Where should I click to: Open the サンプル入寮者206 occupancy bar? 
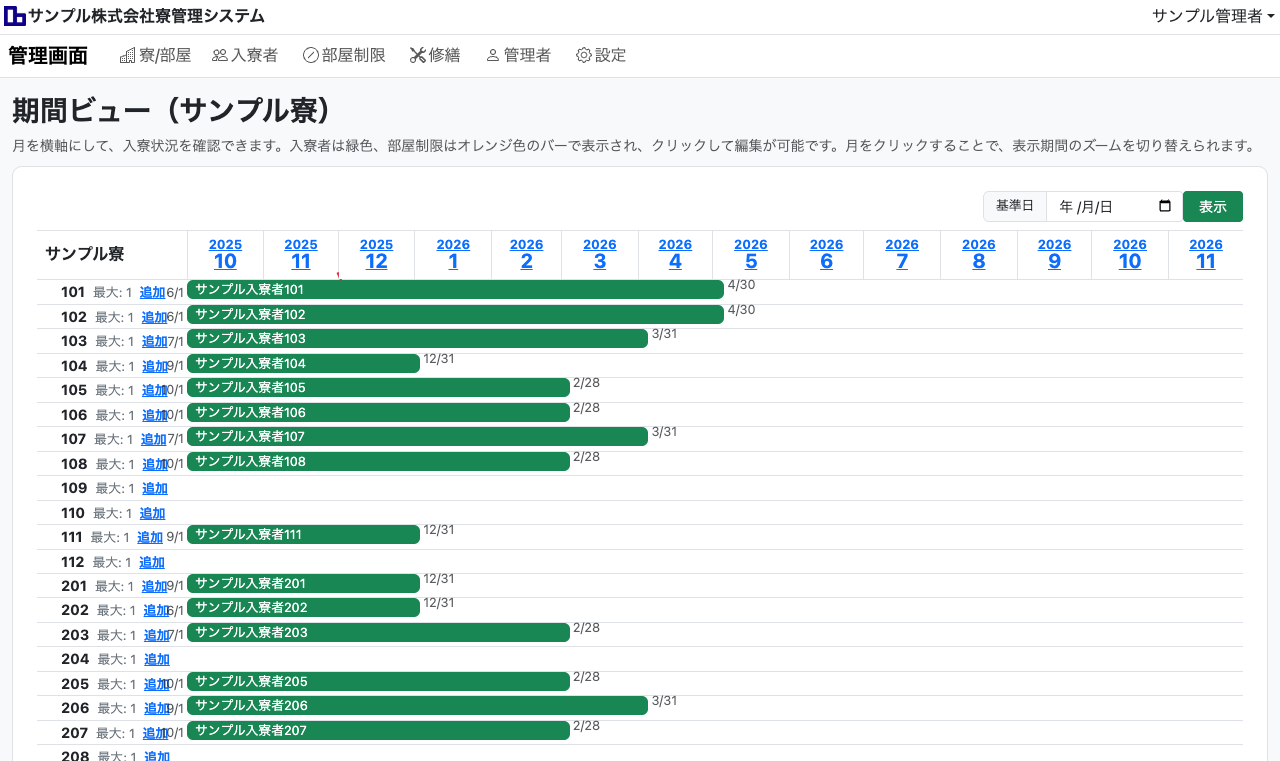(x=417, y=706)
